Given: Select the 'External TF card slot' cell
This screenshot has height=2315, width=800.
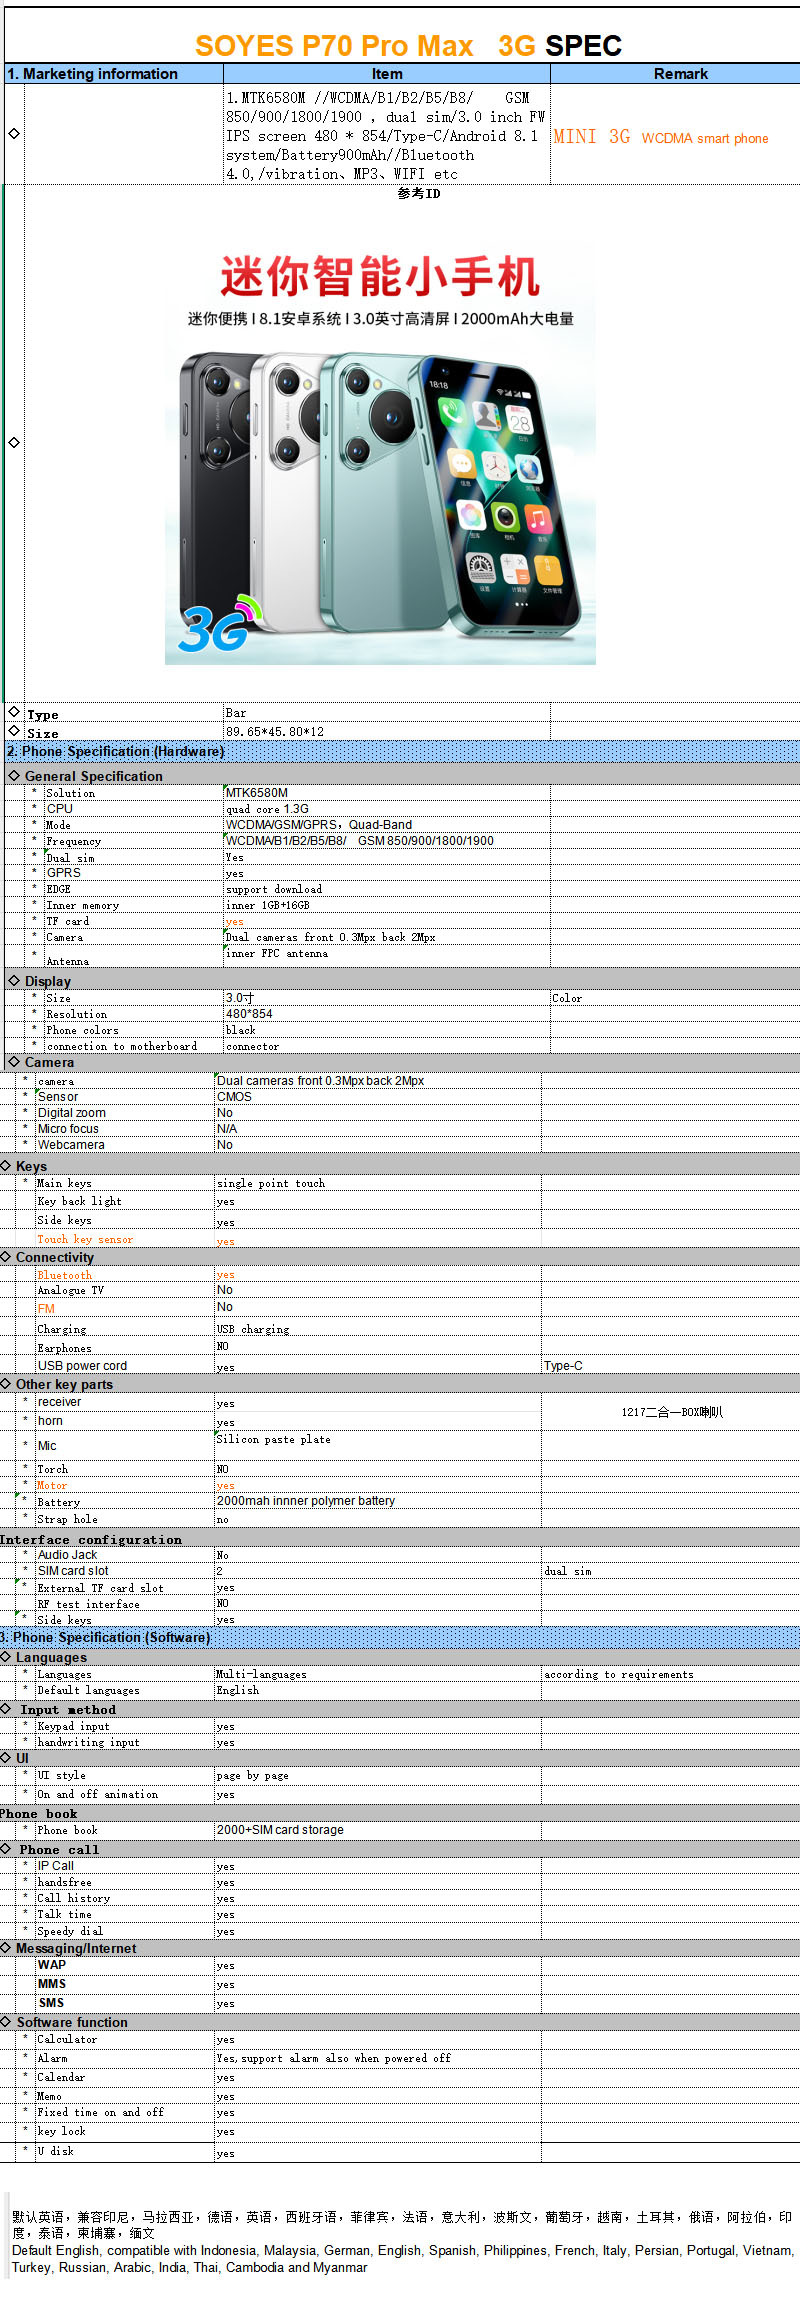Looking at the screenshot, I should point(125,1588).
